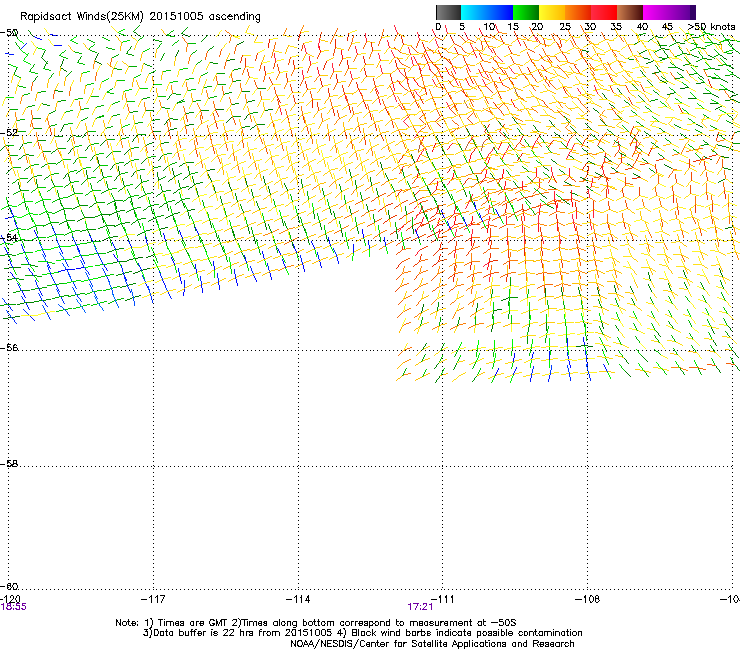
Task: Click the red 30-35 knots color swatch
Action: point(604,12)
